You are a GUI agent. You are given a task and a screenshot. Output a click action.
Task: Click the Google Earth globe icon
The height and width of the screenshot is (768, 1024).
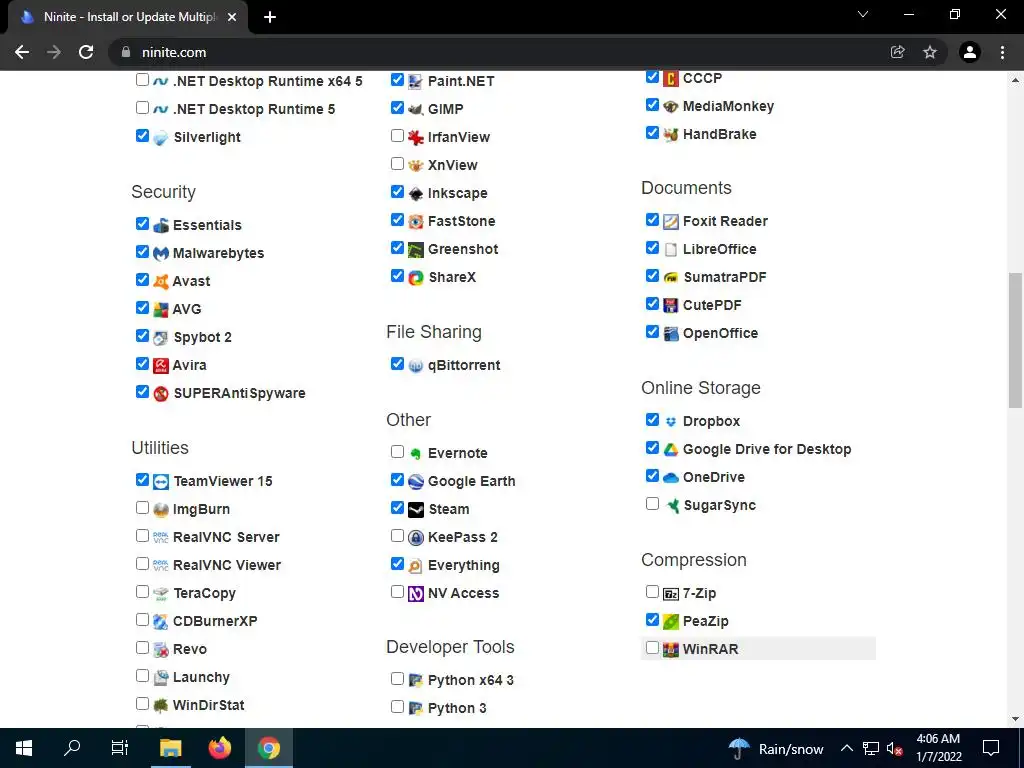point(416,482)
